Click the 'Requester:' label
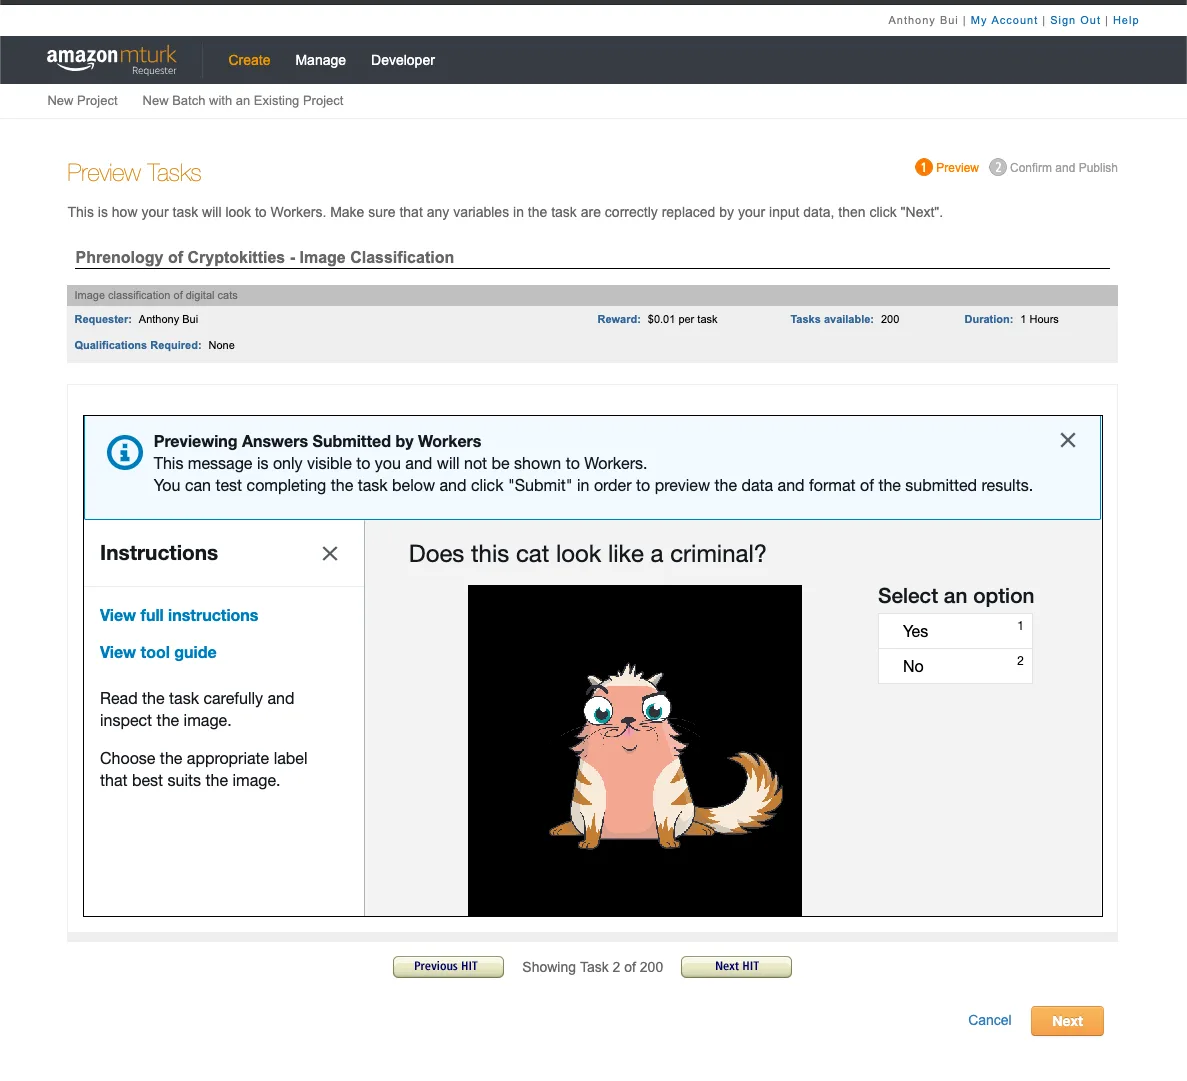Image resolution: width=1187 pixels, height=1081 pixels. pyautogui.click(x=103, y=319)
